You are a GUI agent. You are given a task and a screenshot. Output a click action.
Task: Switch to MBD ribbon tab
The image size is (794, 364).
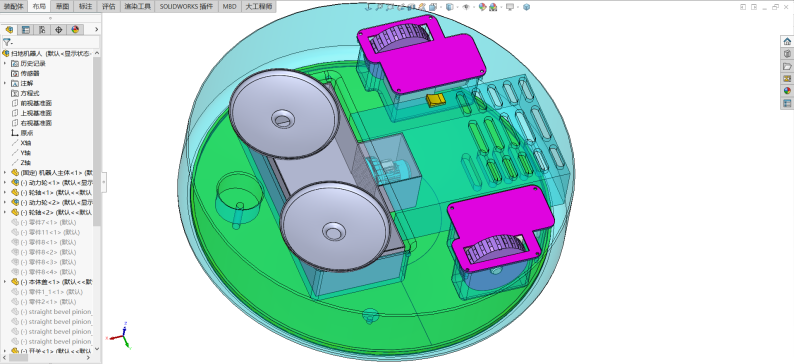coord(229,7)
